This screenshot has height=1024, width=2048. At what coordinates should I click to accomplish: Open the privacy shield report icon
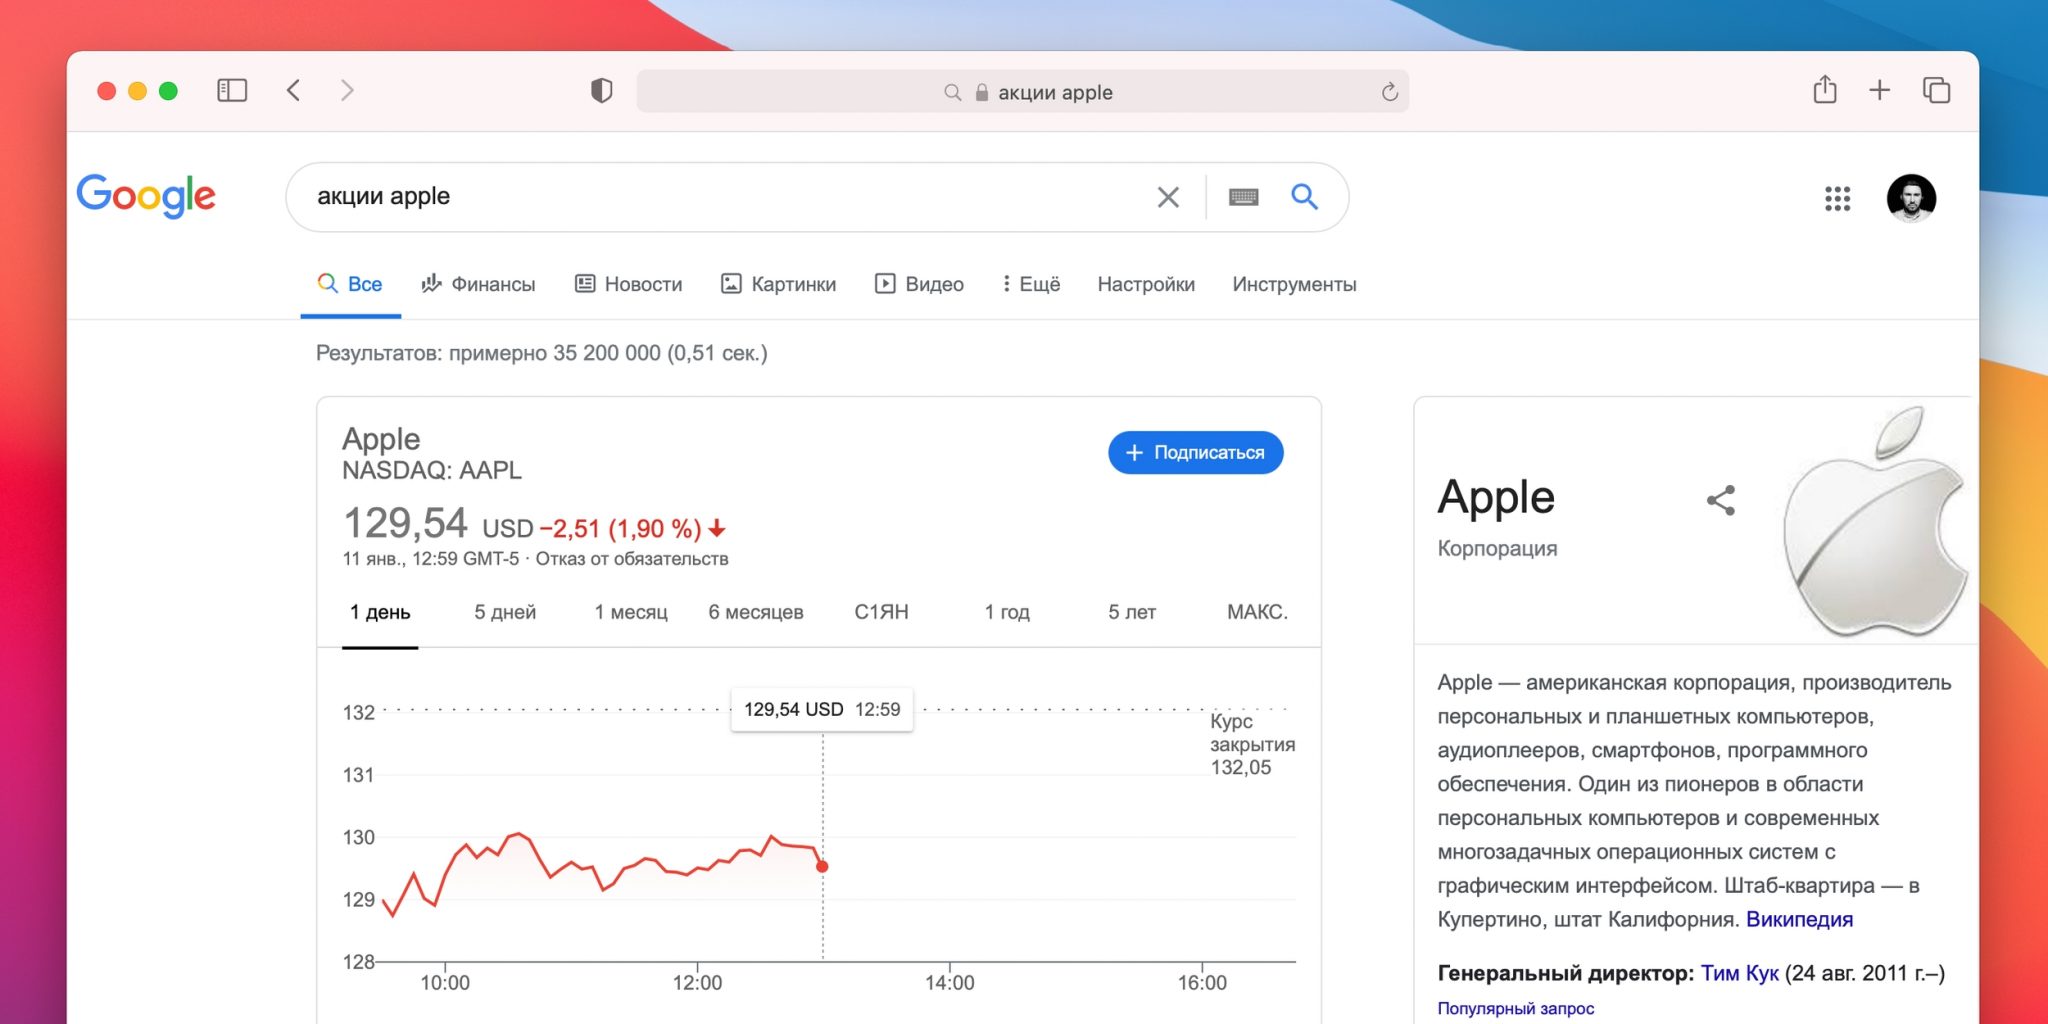(x=601, y=91)
